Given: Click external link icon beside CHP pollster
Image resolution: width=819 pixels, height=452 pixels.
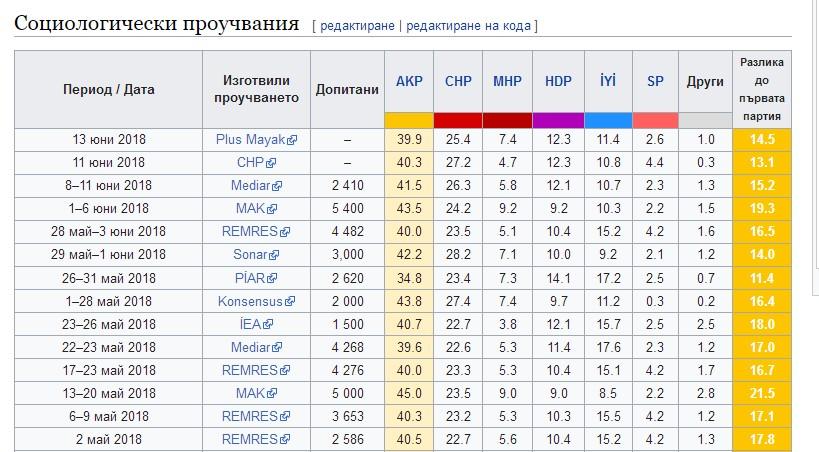Looking at the screenshot, I should (271, 163).
